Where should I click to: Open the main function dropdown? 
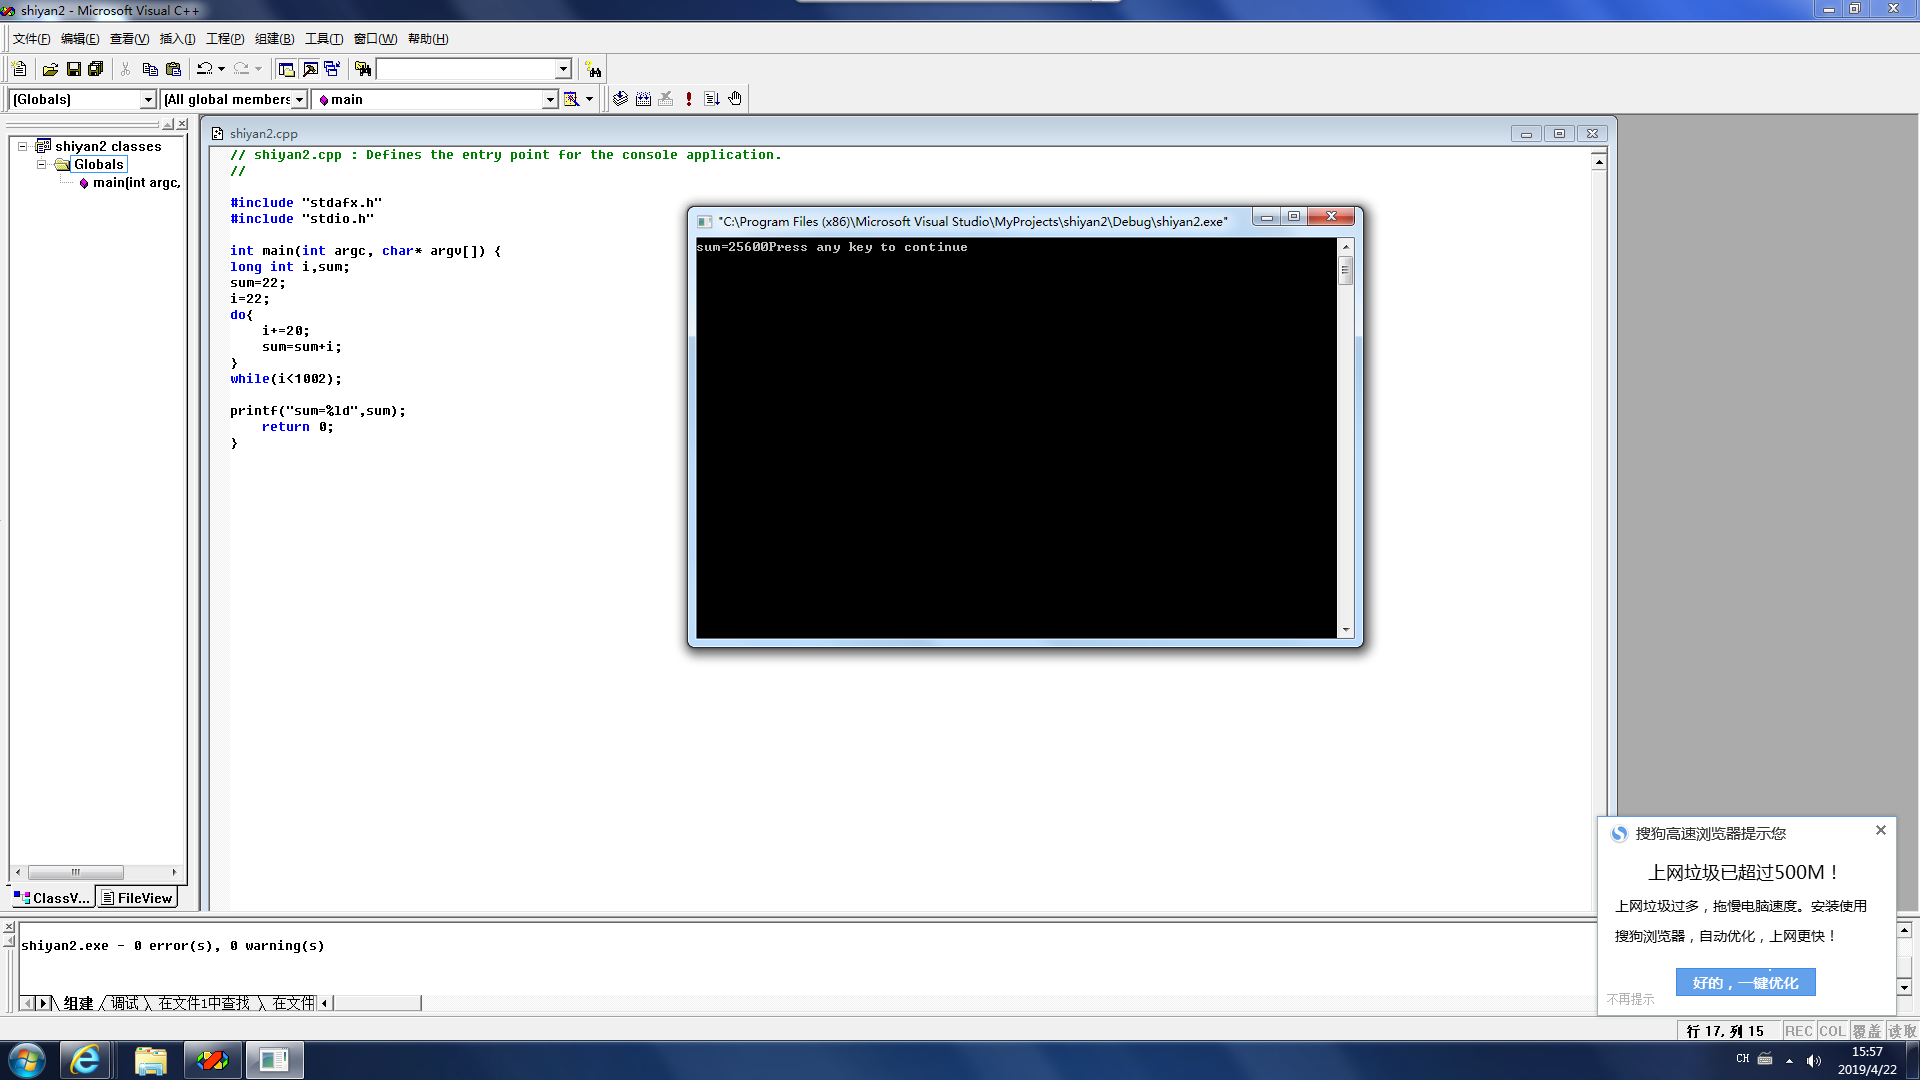[549, 99]
